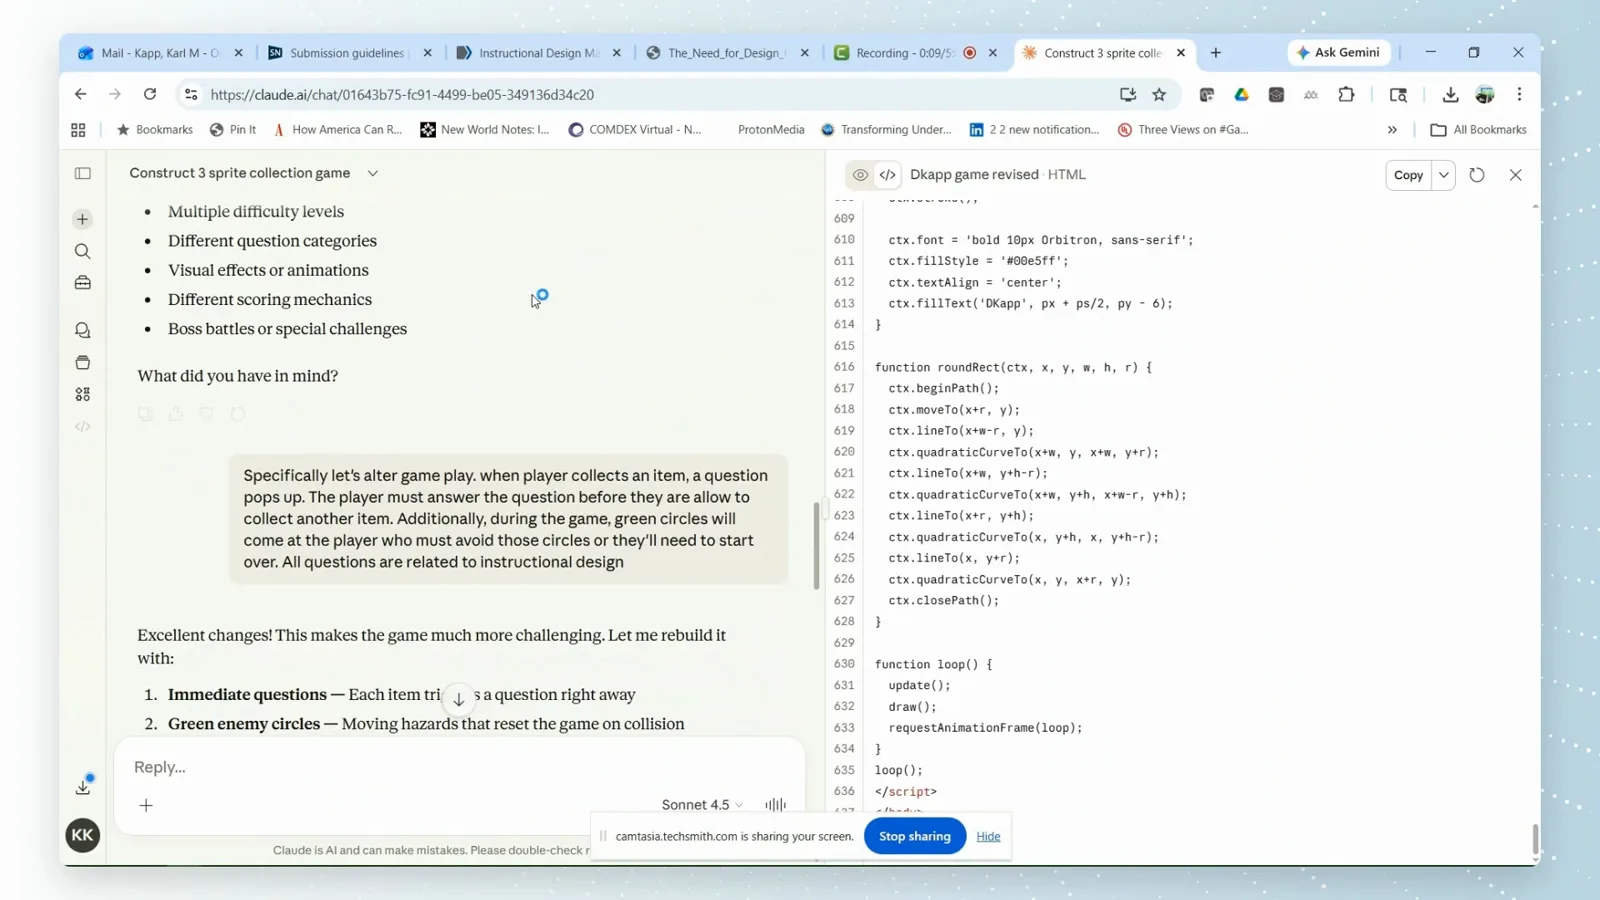The width and height of the screenshot is (1600, 900).
Task: Toggle the Claude sidebar panel icon
Action: 83,173
